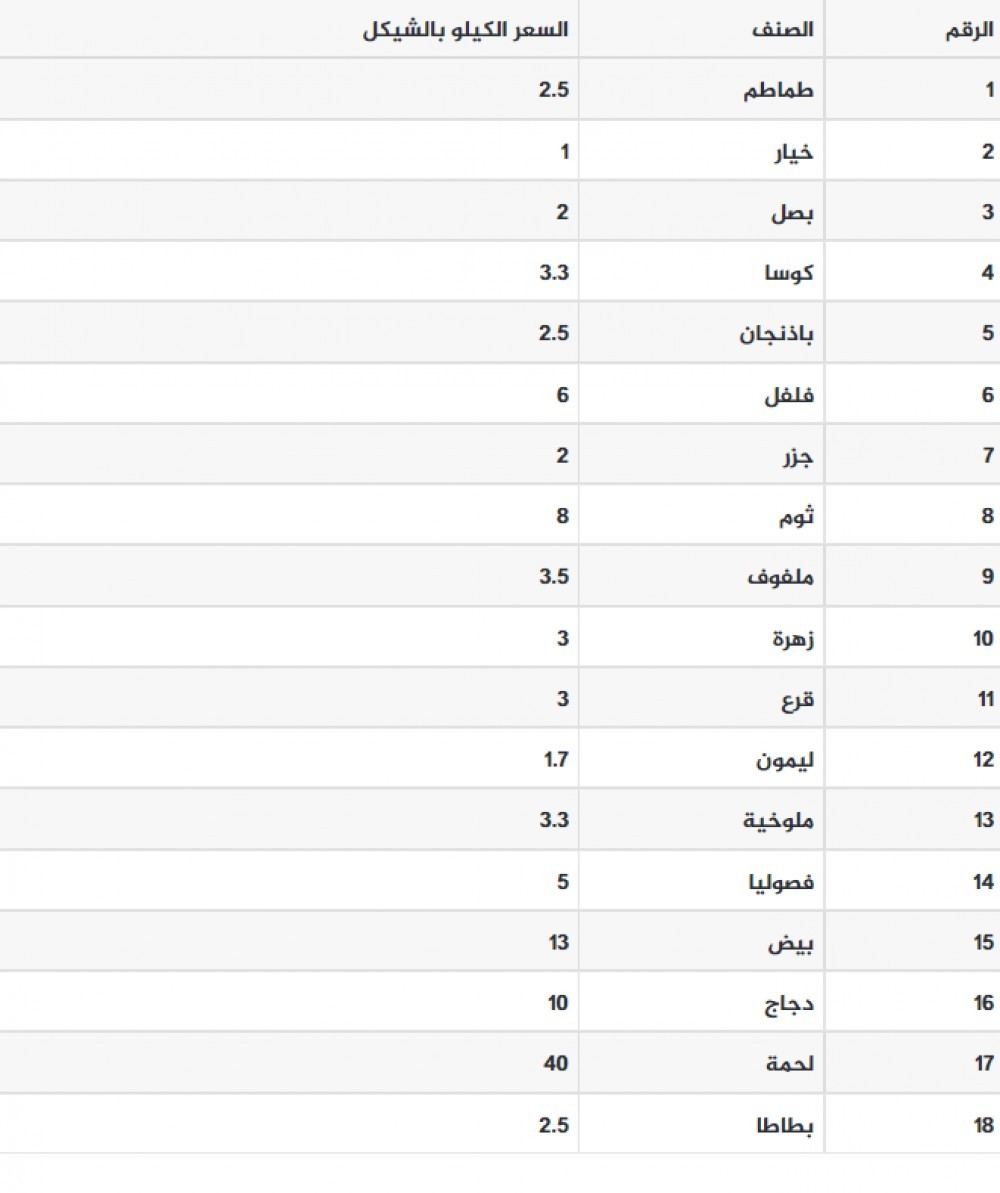
Task: Select the باذنجان product cell
Action: click(776, 333)
